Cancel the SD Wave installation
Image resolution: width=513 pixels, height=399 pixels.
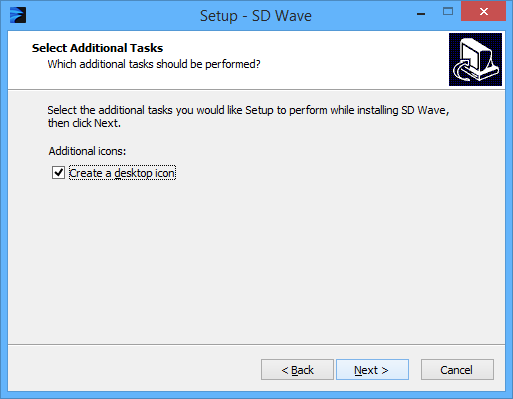point(457,370)
